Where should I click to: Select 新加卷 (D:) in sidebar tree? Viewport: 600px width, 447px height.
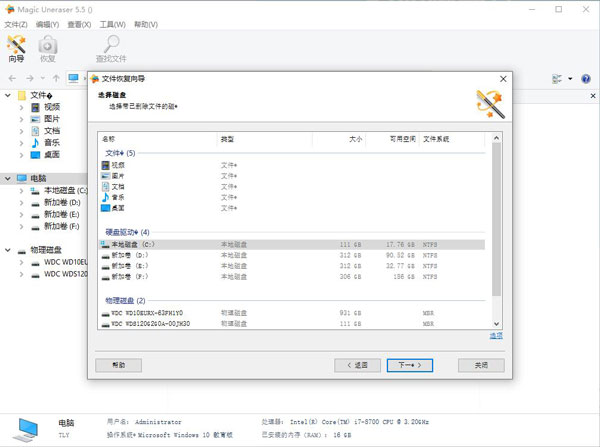(62, 202)
